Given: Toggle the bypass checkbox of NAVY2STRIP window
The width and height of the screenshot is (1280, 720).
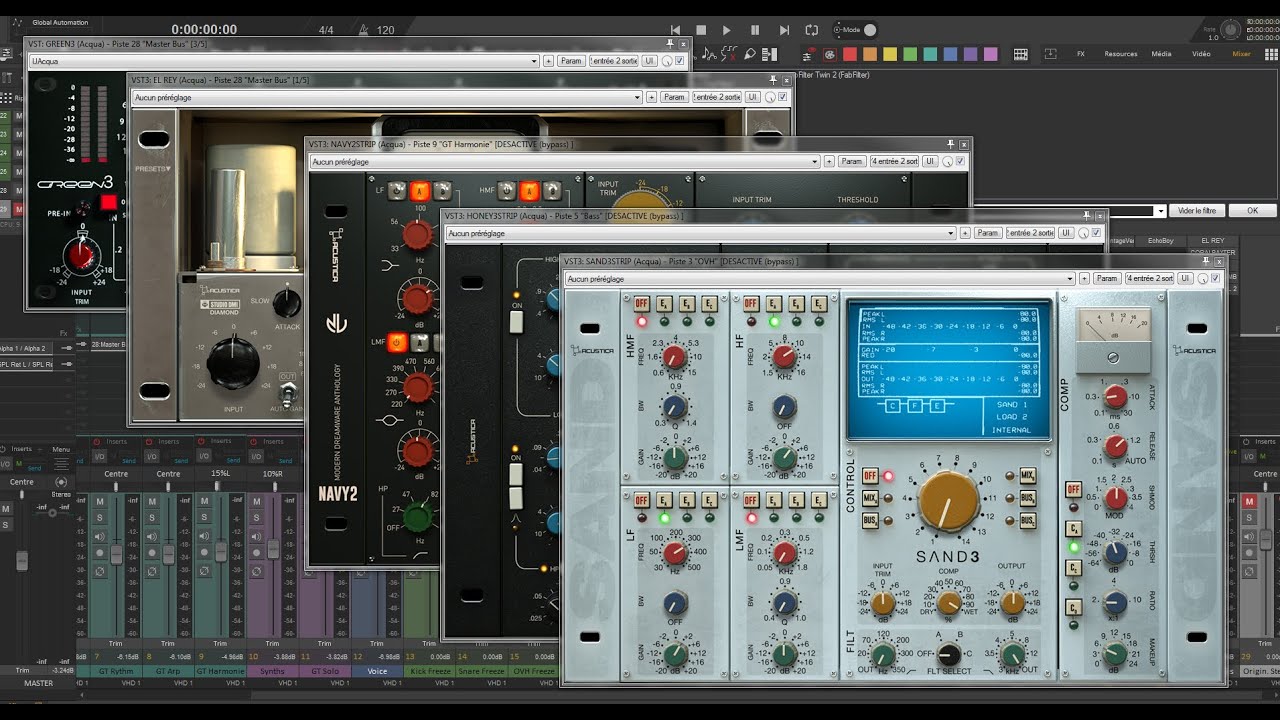Looking at the screenshot, I should [x=961, y=161].
